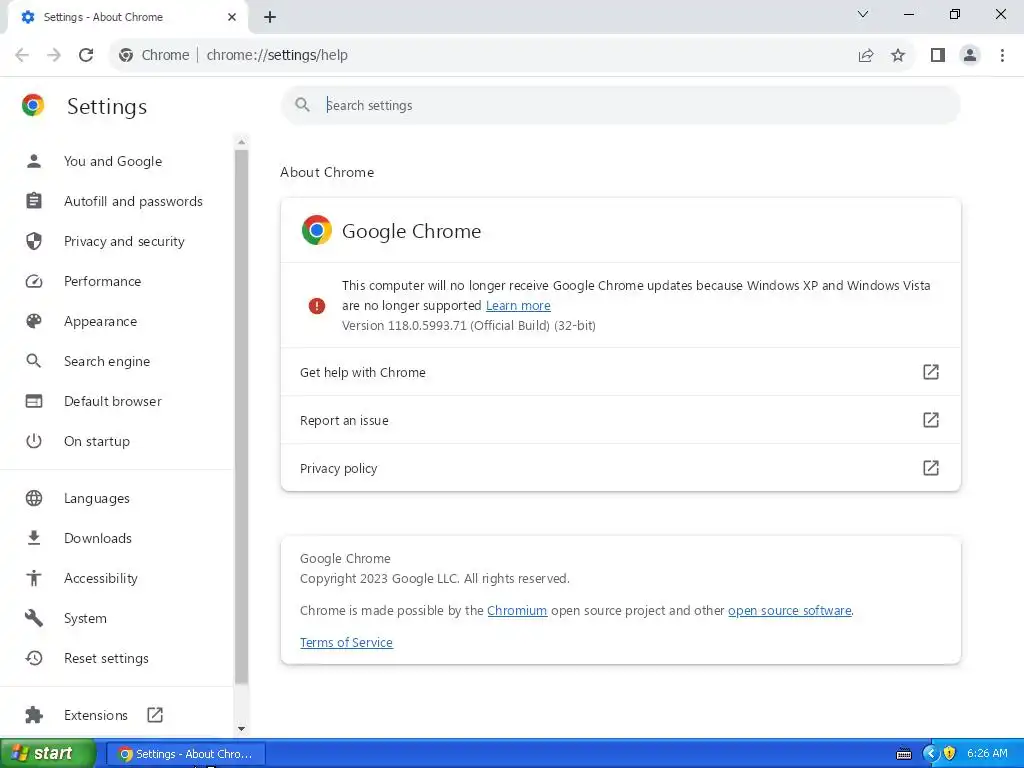Viewport: 1024px width, 768px height.
Task: Bookmark this tab with star icon
Action: coord(898,55)
